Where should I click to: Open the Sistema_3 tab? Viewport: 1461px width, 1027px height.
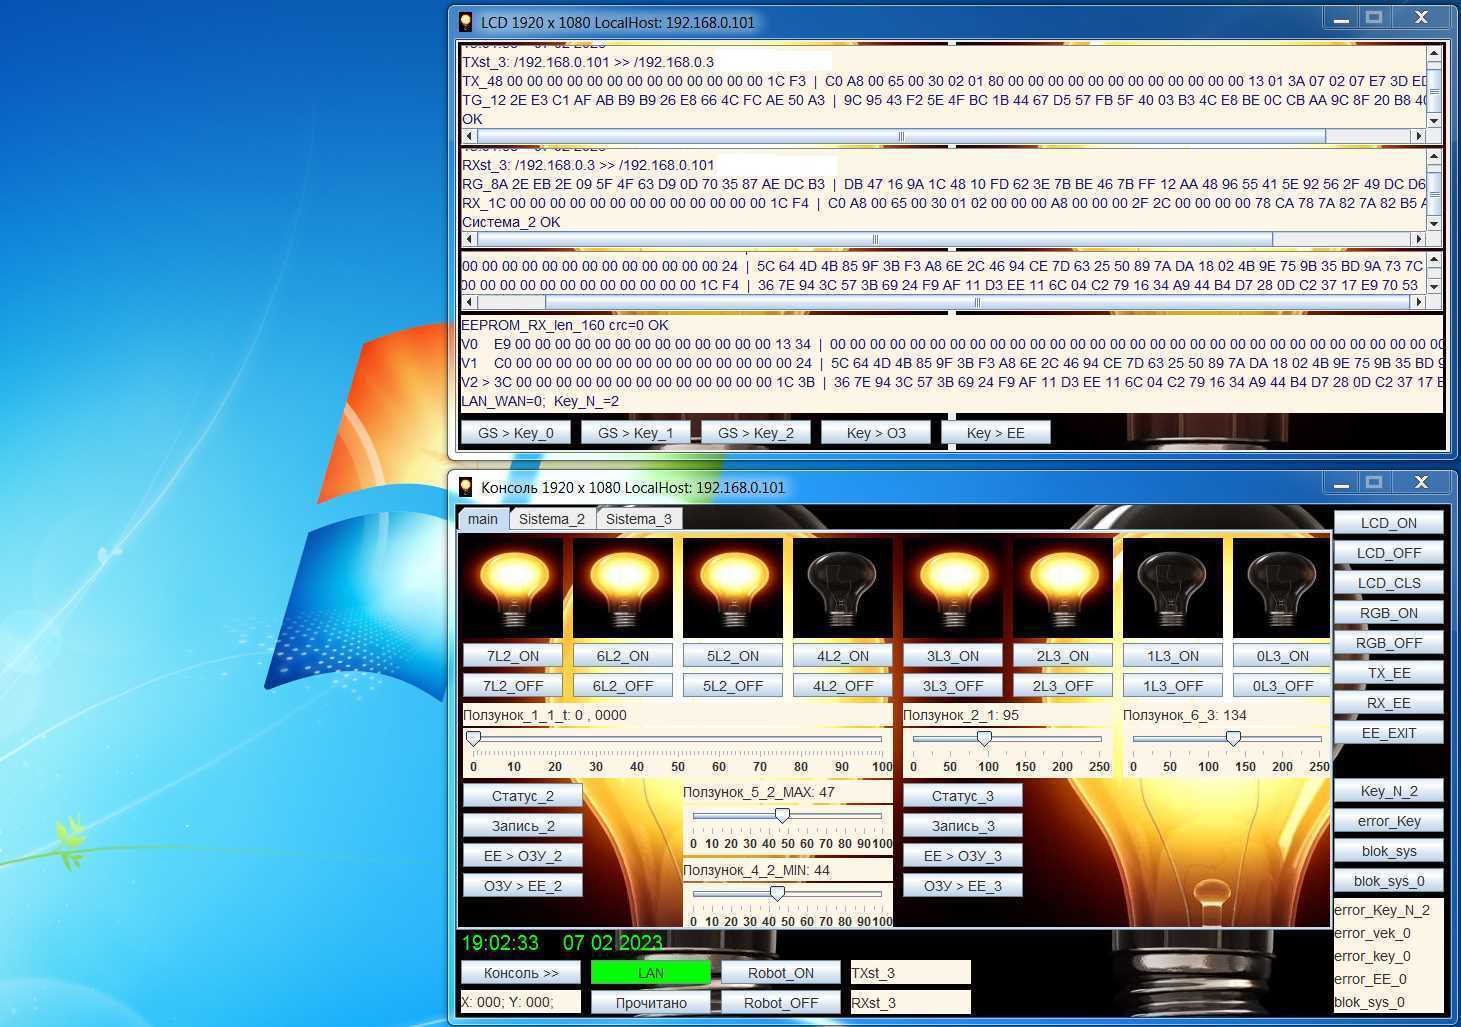(x=638, y=519)
